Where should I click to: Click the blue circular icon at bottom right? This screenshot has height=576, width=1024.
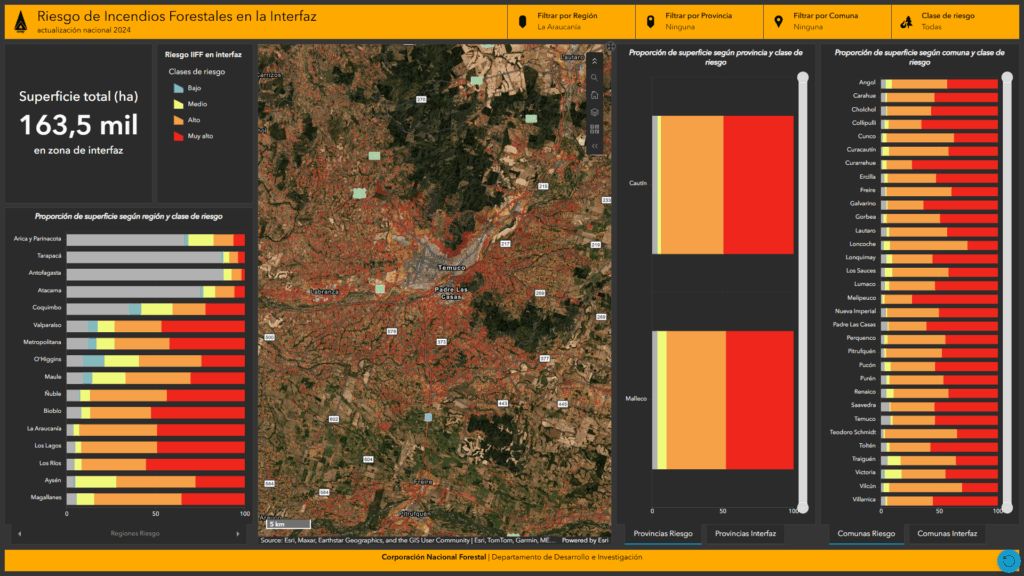tap(1008, 561)
